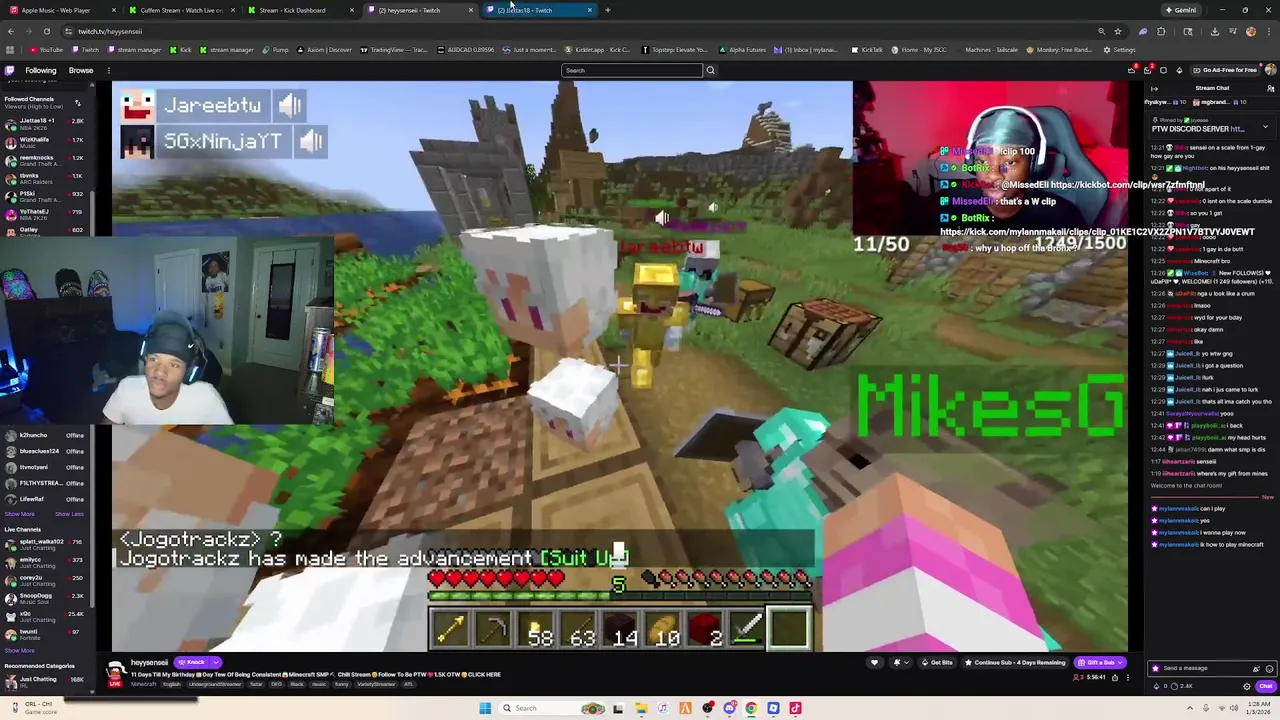Open Prime loot crown icon
This screenshot has height=720, width=1280.
[1132, 70]
